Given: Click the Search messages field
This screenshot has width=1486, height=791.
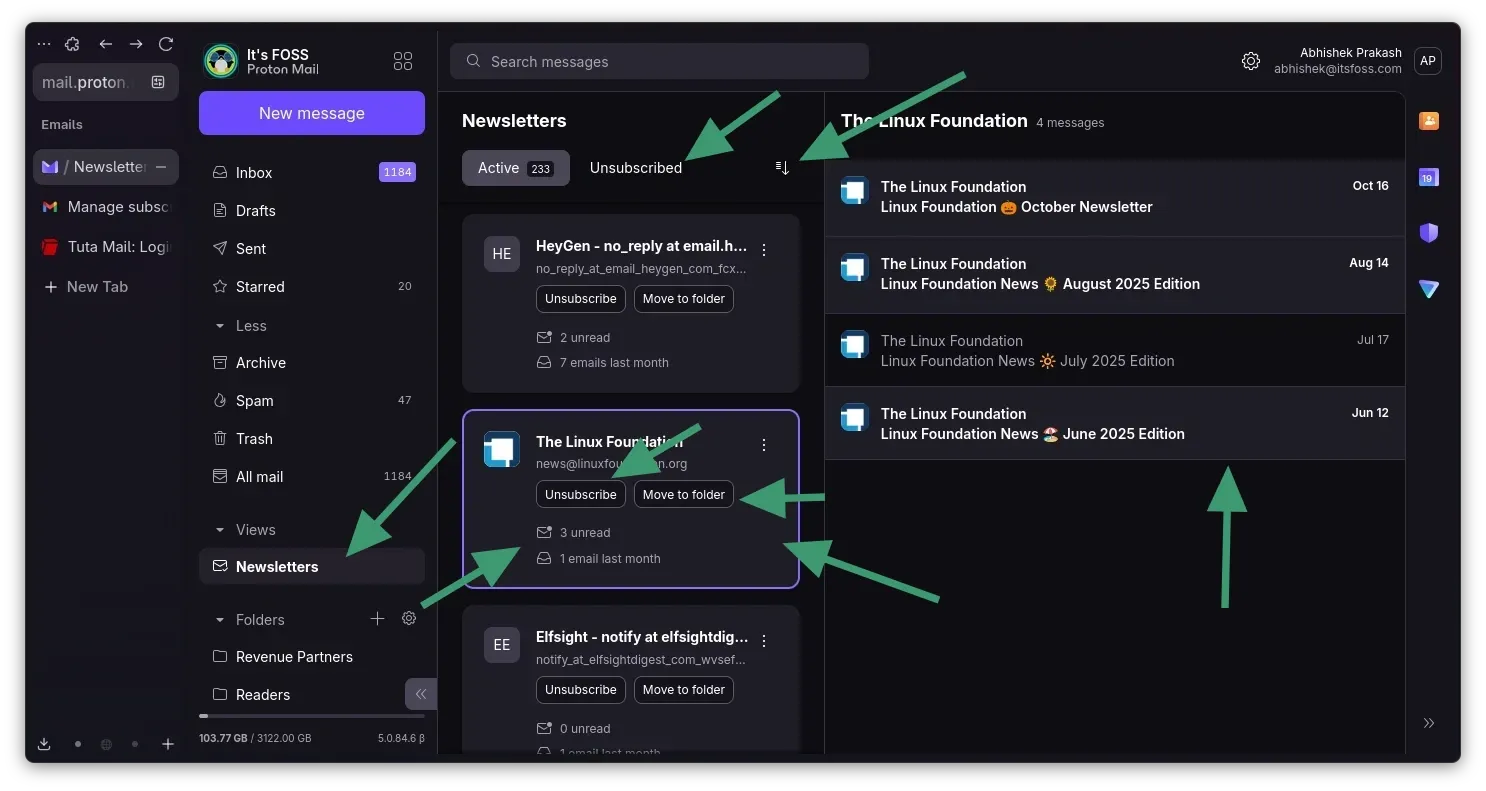Looking at the screenshot, I should 659,61.
